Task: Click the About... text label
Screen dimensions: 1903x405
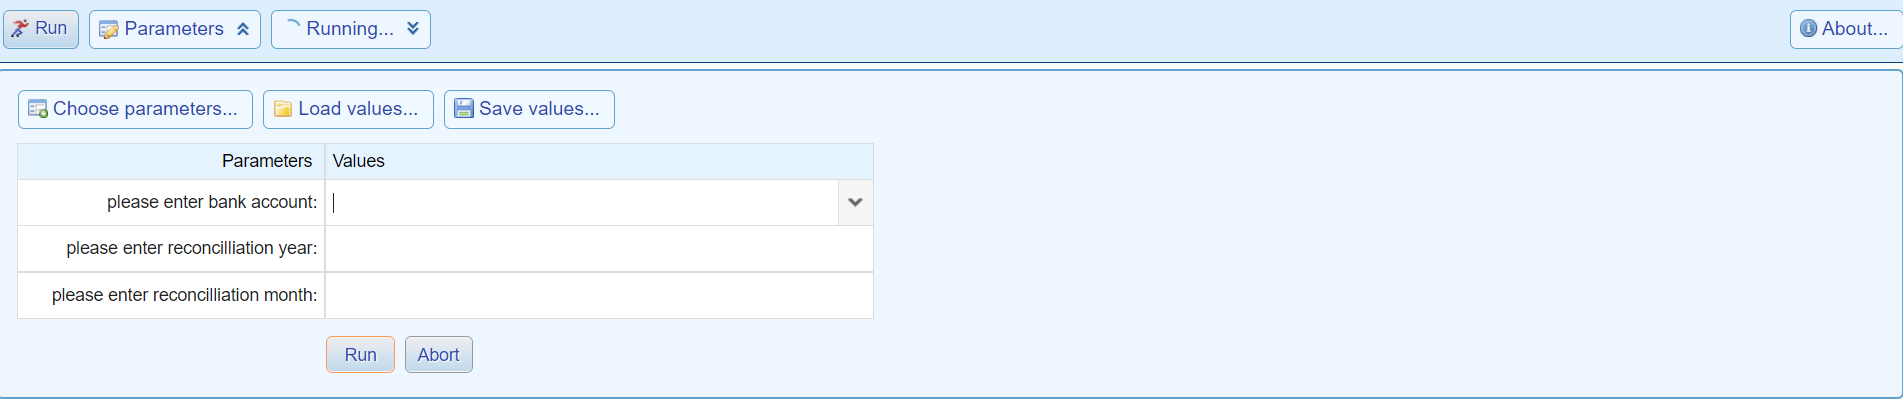Action: click(x=1854, y=29)
